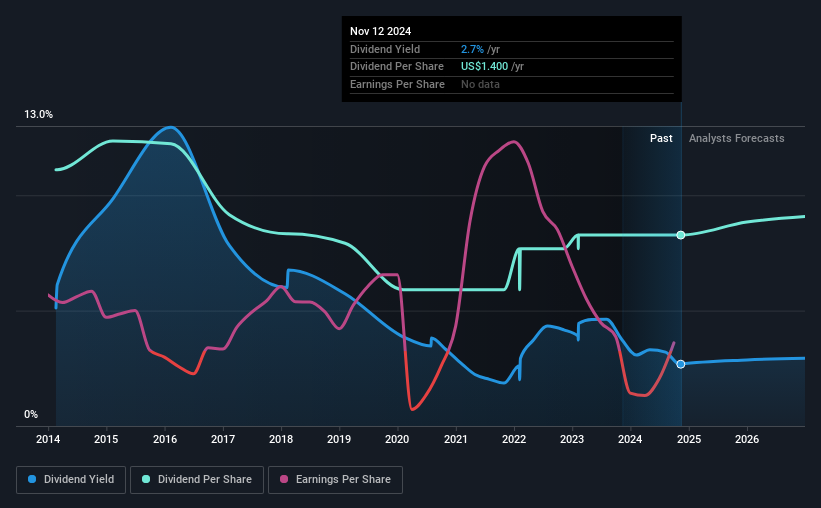The image size is (821, 508).
Task: Click tooltip 'Dividend Per Share' row label
Action: 397,67
